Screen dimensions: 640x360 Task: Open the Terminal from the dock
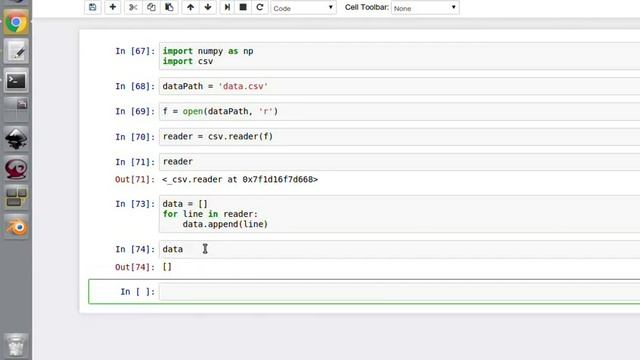pos(16,81)
